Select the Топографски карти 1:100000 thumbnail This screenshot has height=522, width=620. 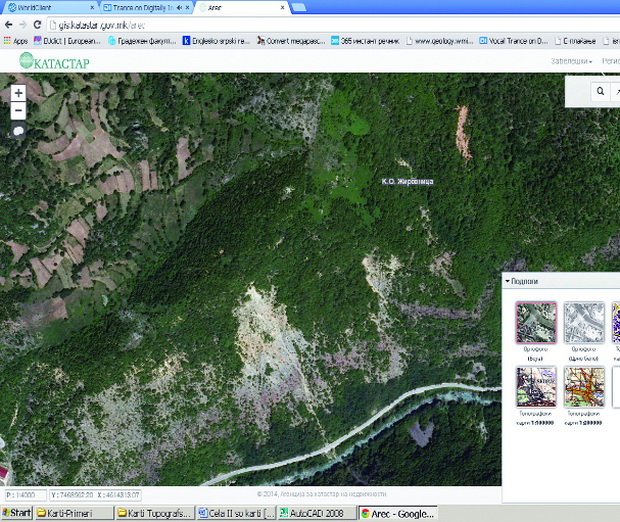coord(536,387)
